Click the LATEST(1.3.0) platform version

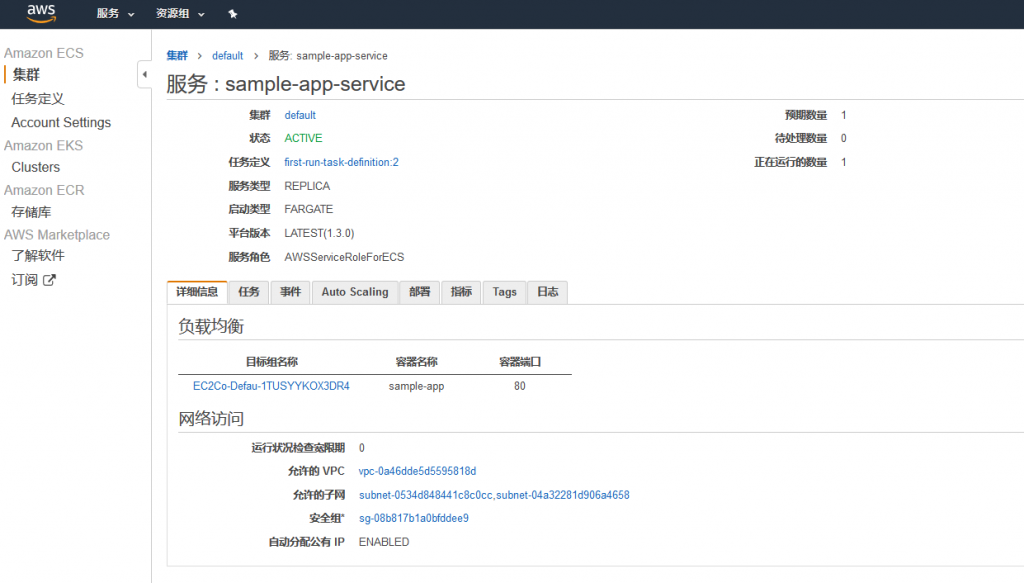(319, 233)
